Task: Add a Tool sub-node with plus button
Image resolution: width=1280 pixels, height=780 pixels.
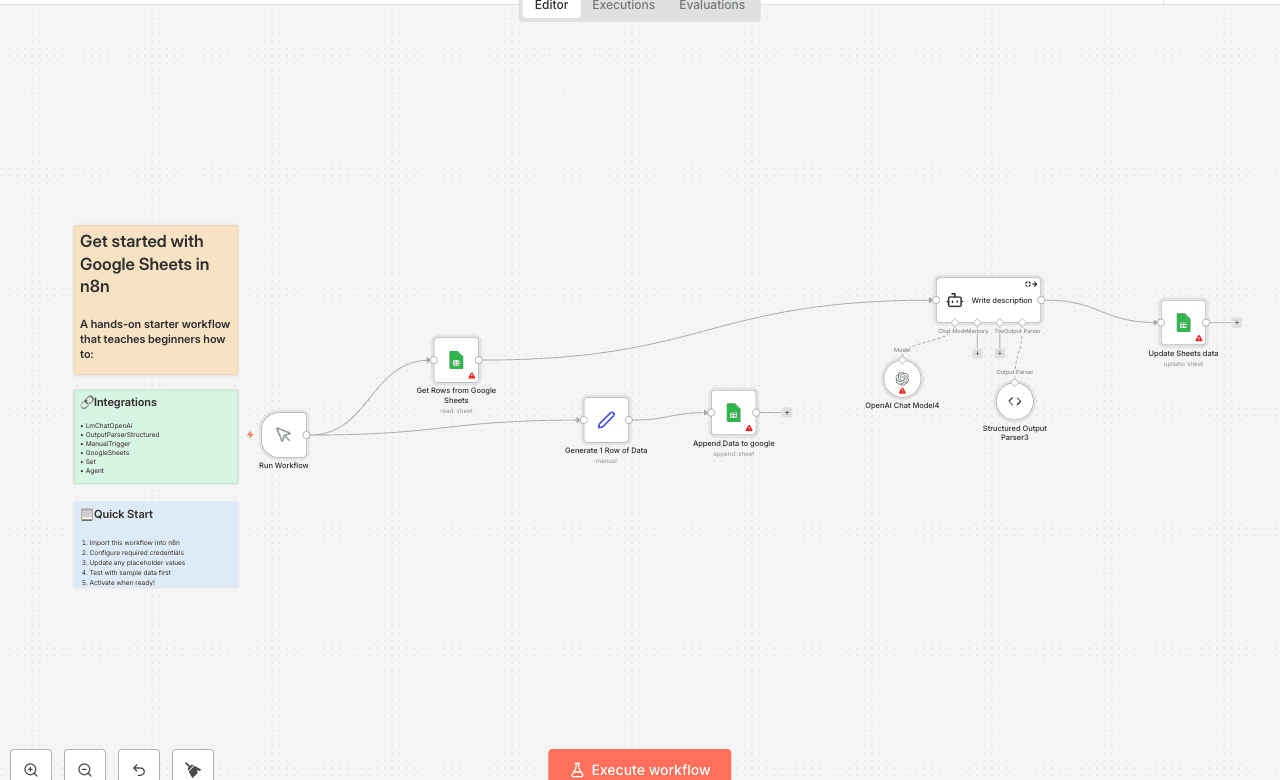Action: pos(999,353)
